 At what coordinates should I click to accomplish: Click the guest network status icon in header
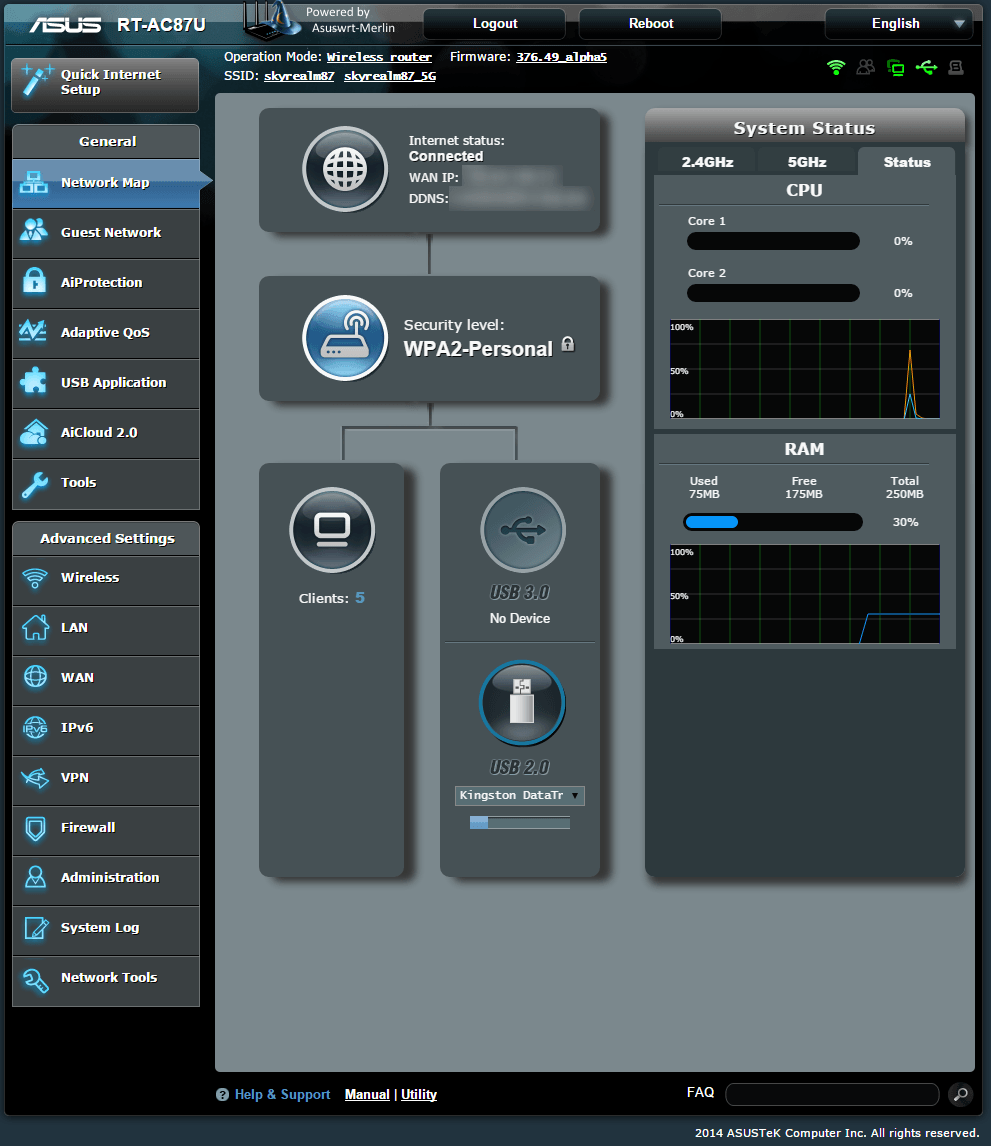point(866,68)
